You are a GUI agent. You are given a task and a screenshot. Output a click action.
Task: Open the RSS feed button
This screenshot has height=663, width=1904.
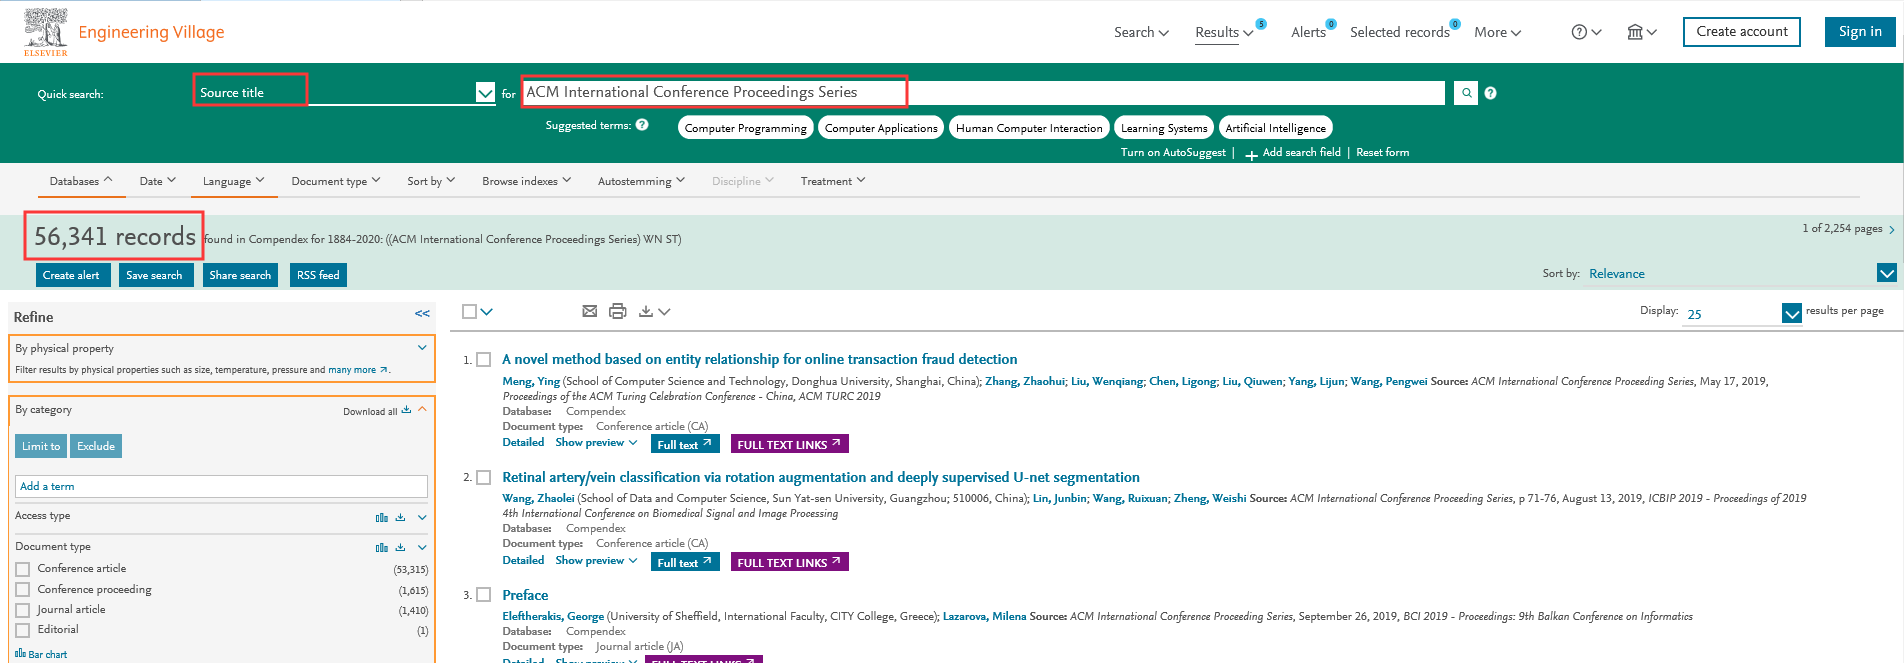(x=318, y=275)
